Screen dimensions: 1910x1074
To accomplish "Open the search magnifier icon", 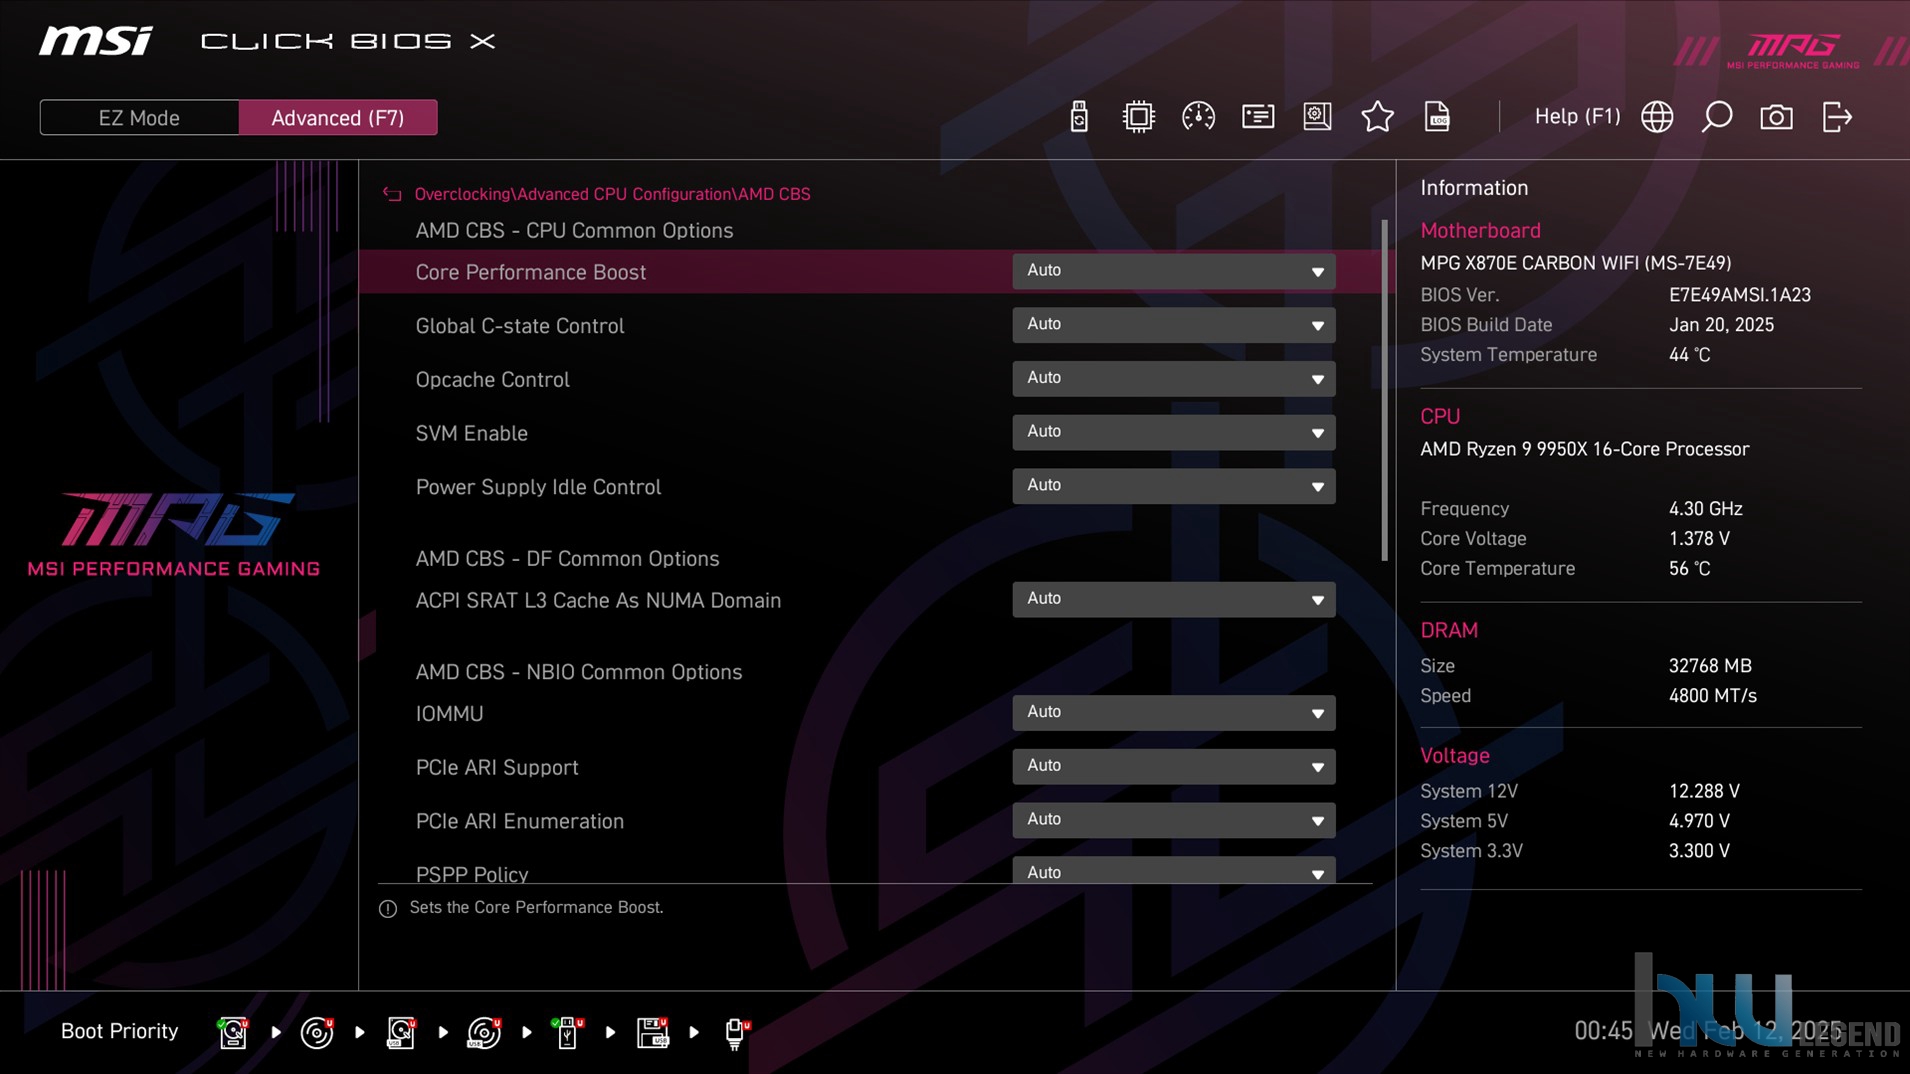I will click(1717, 117).
